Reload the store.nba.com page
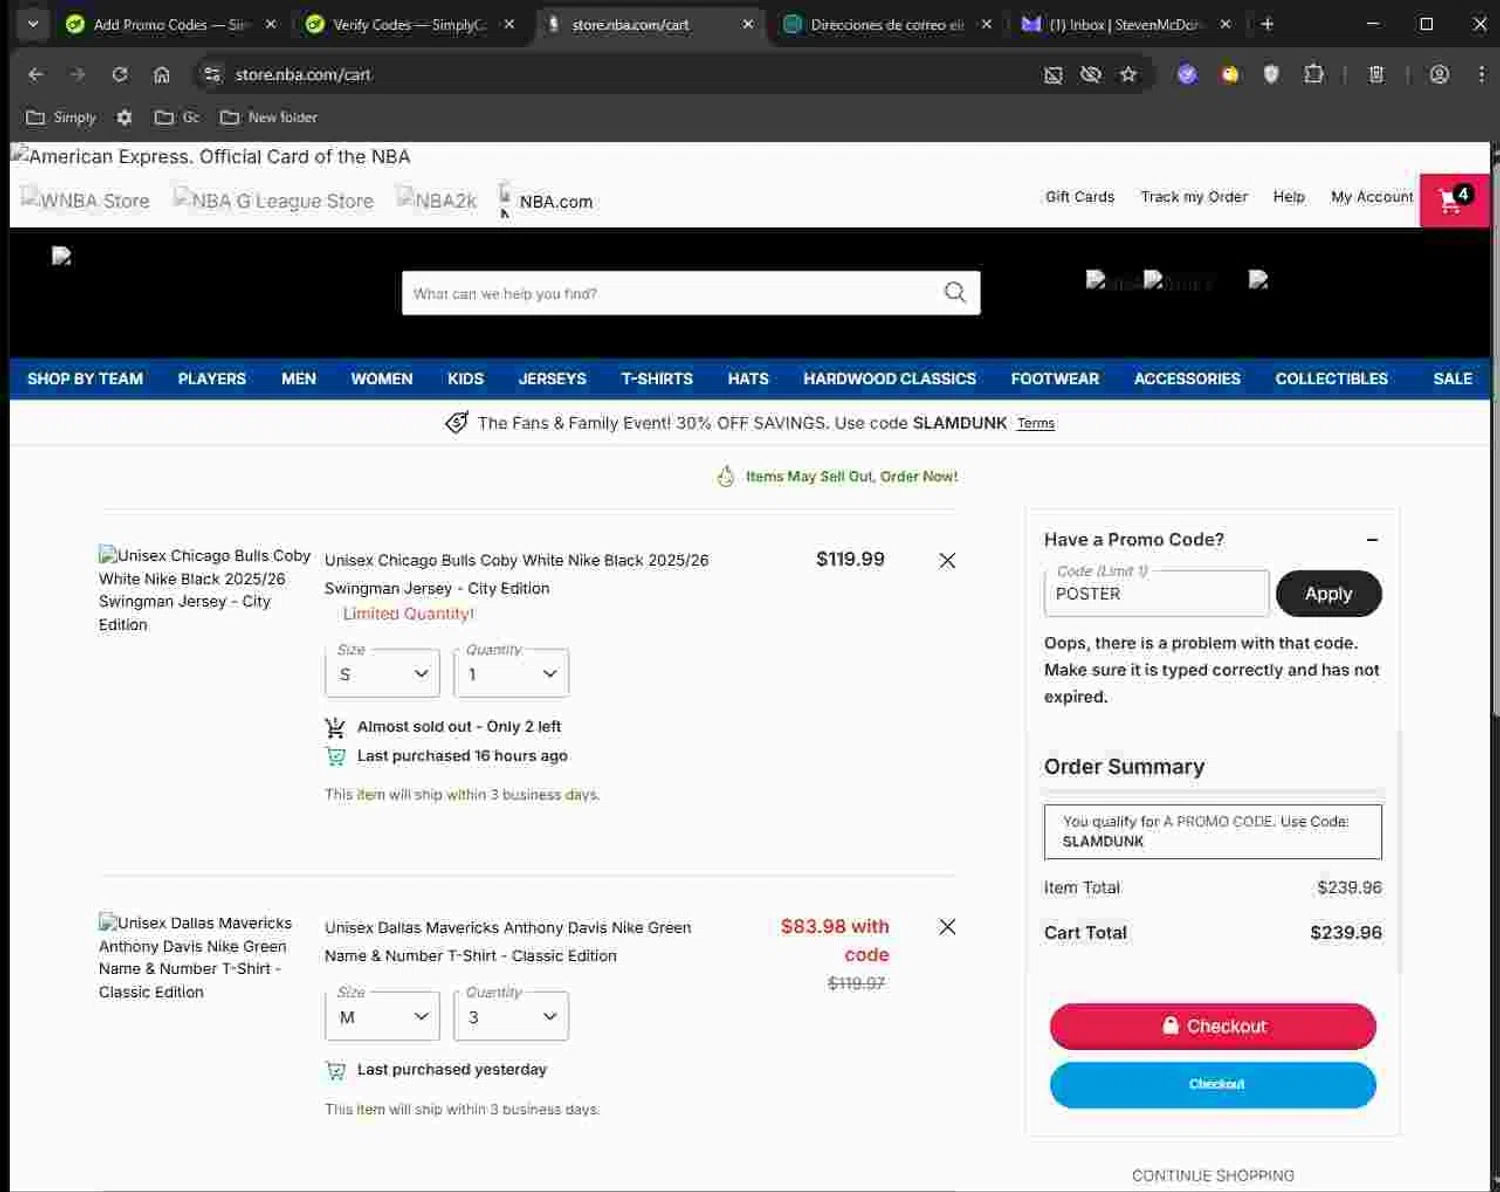 pyautogui.click(x=119, y=74)
